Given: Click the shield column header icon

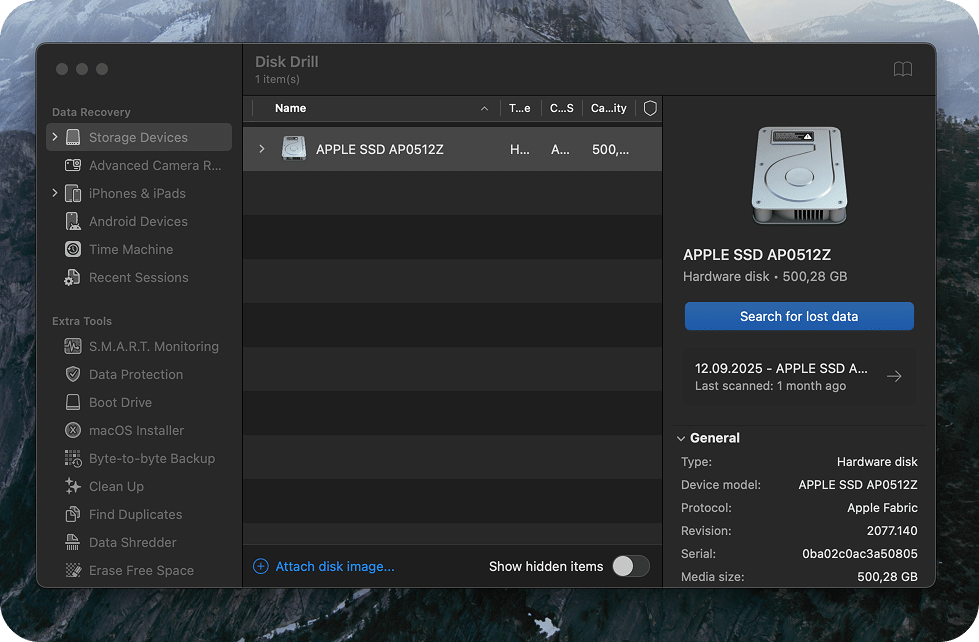Looking at the screenshot, I should (x=649, y=108).
